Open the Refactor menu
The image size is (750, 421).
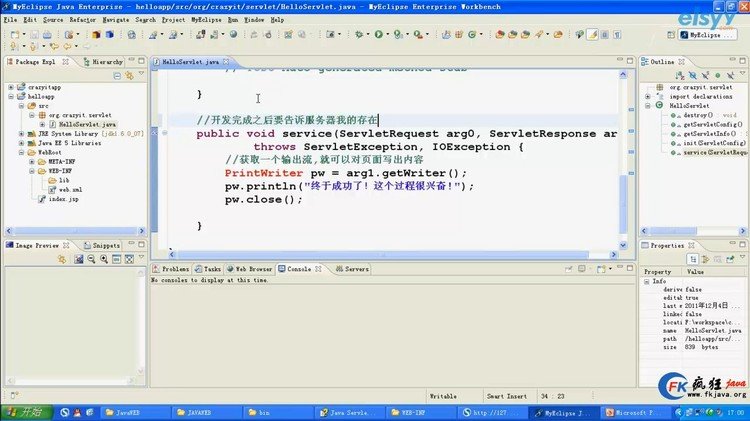coord(82,20)
